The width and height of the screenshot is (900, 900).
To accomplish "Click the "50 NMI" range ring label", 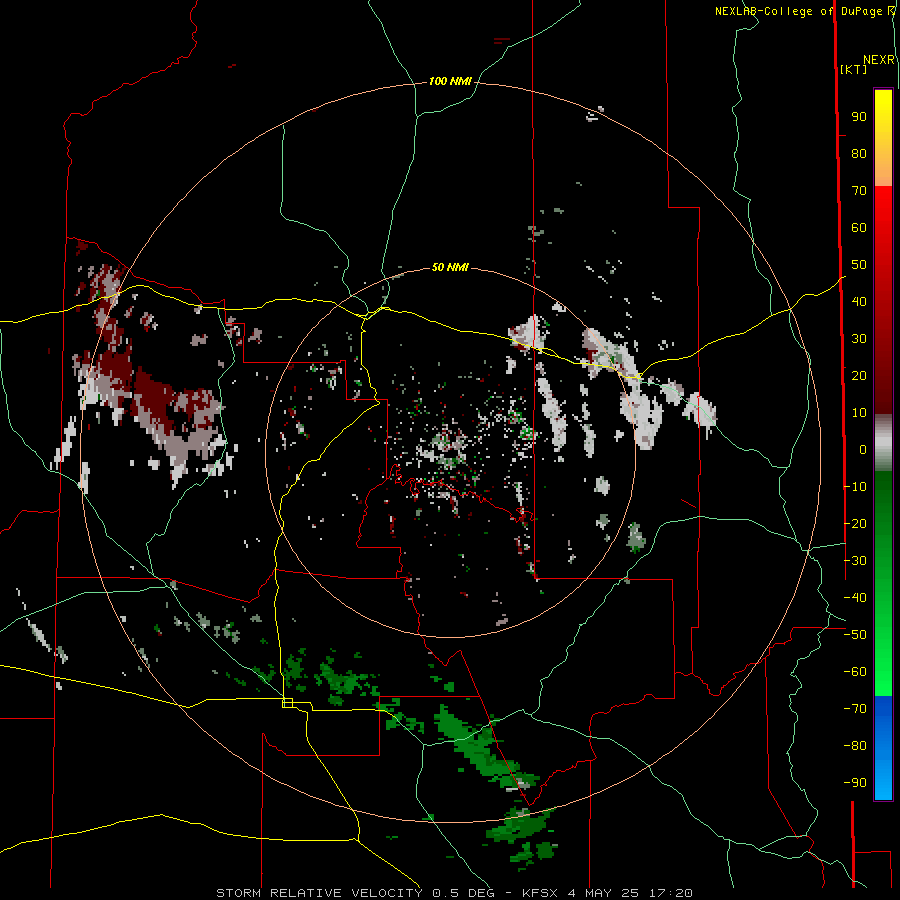I will click(450, 267).
